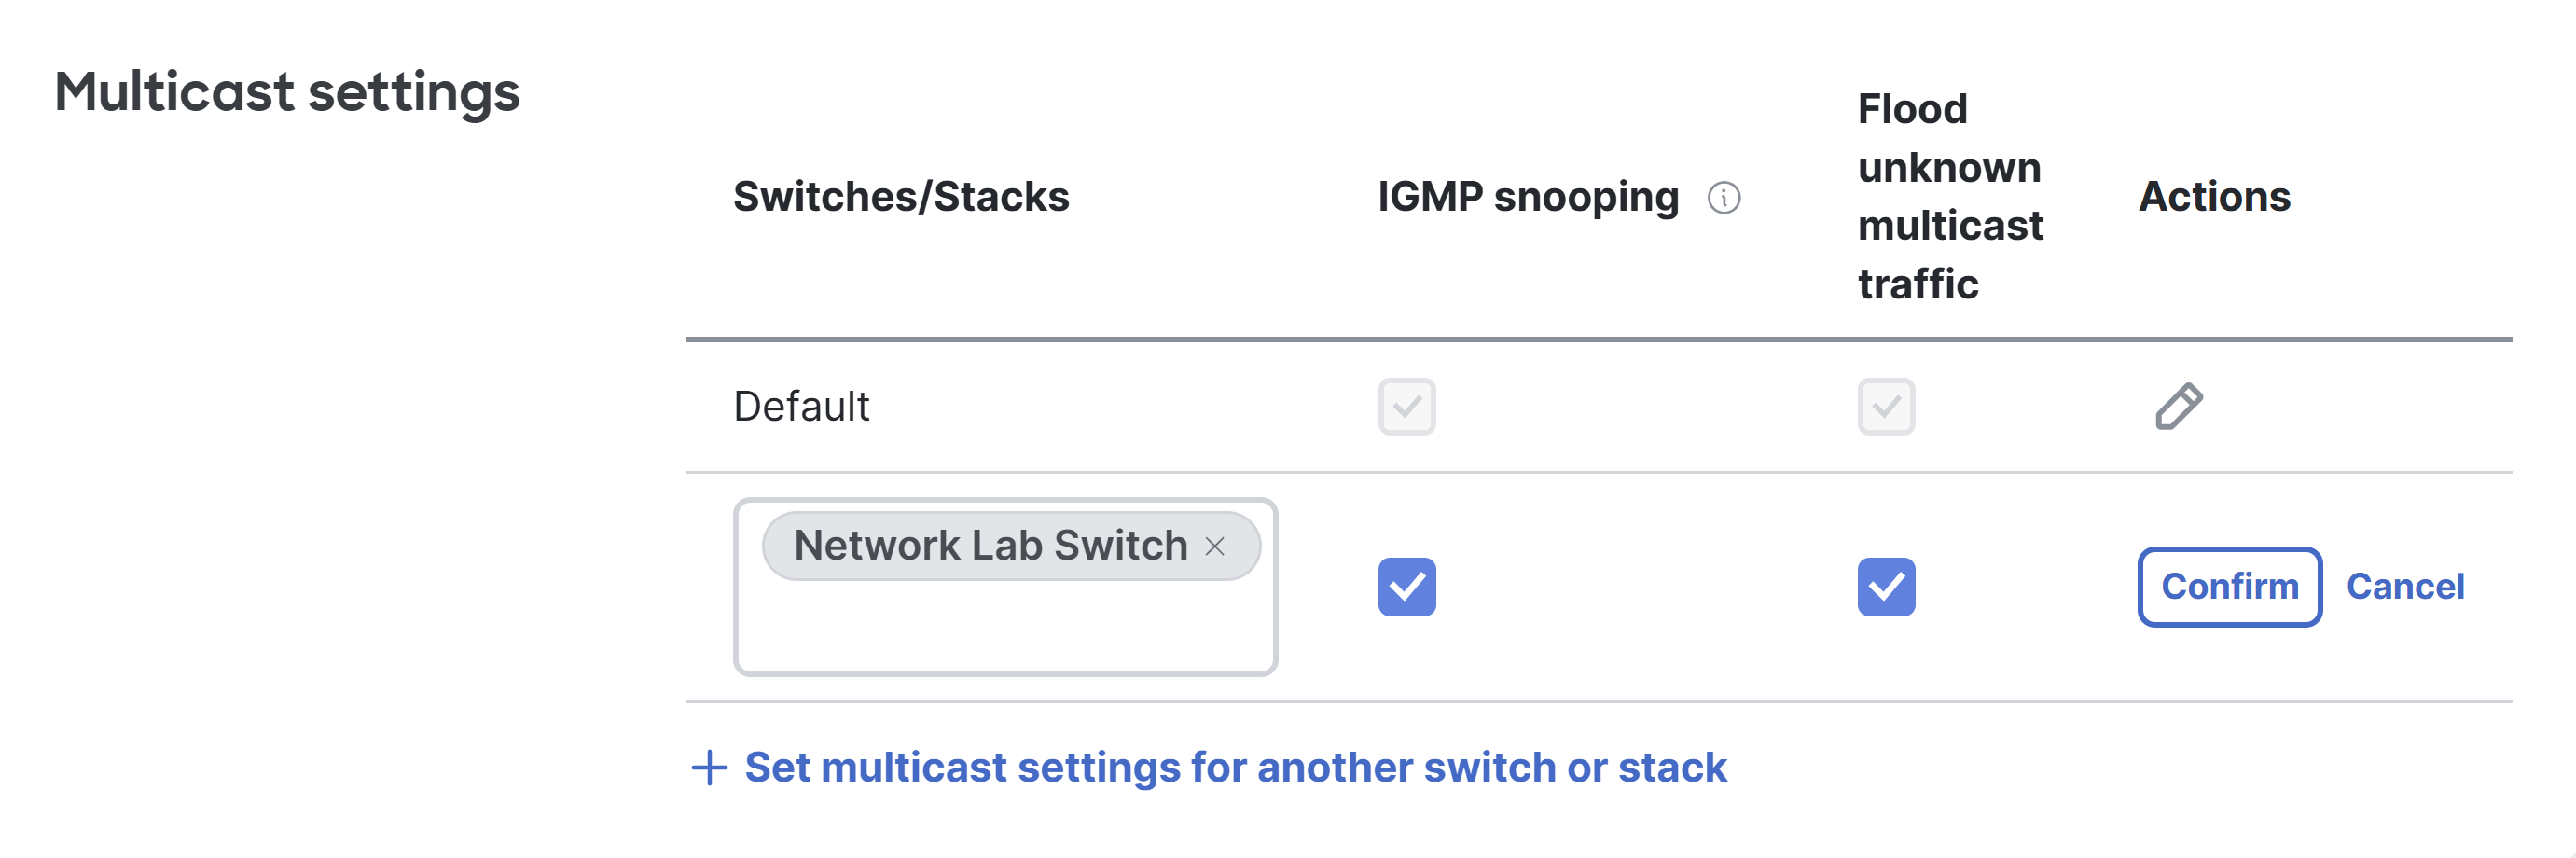Select the Network Lab Switch chip label
2576x858 pixels.
[x=990, y=546]
